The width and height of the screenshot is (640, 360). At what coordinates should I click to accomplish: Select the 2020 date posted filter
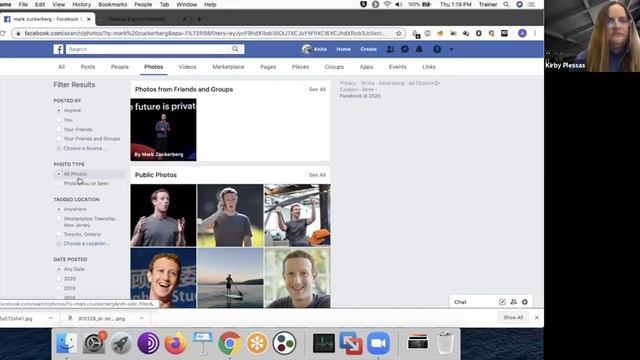(x=59, y=279)
